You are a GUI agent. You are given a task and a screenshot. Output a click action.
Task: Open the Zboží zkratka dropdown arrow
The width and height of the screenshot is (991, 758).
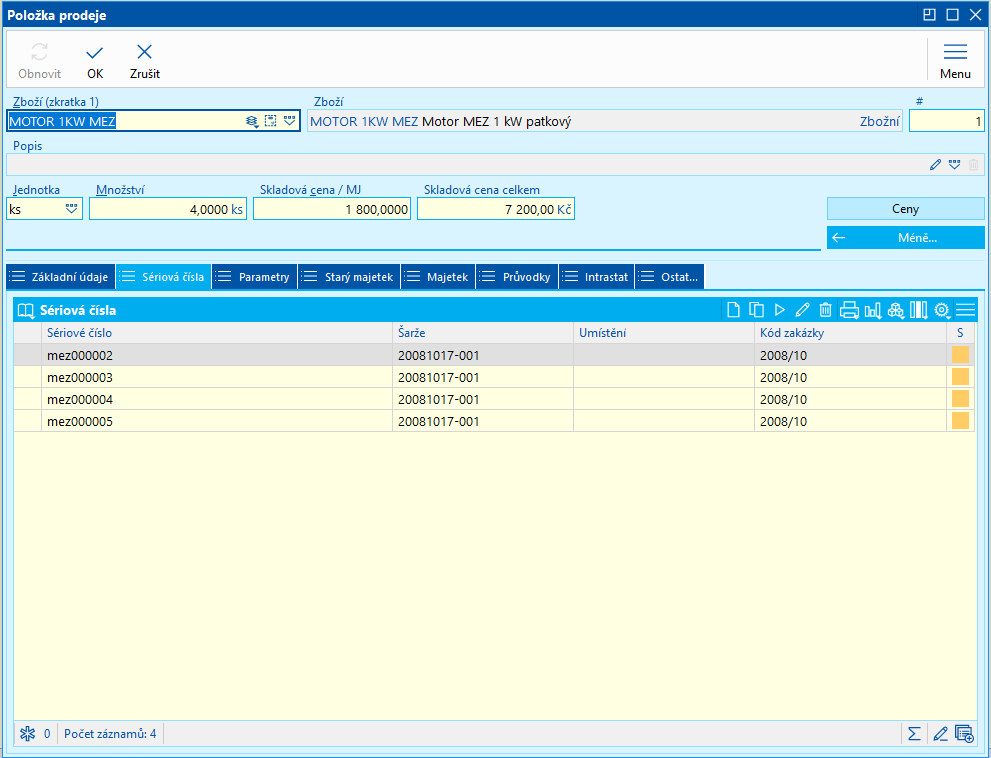pyautogui.click(x=290, y=121)
